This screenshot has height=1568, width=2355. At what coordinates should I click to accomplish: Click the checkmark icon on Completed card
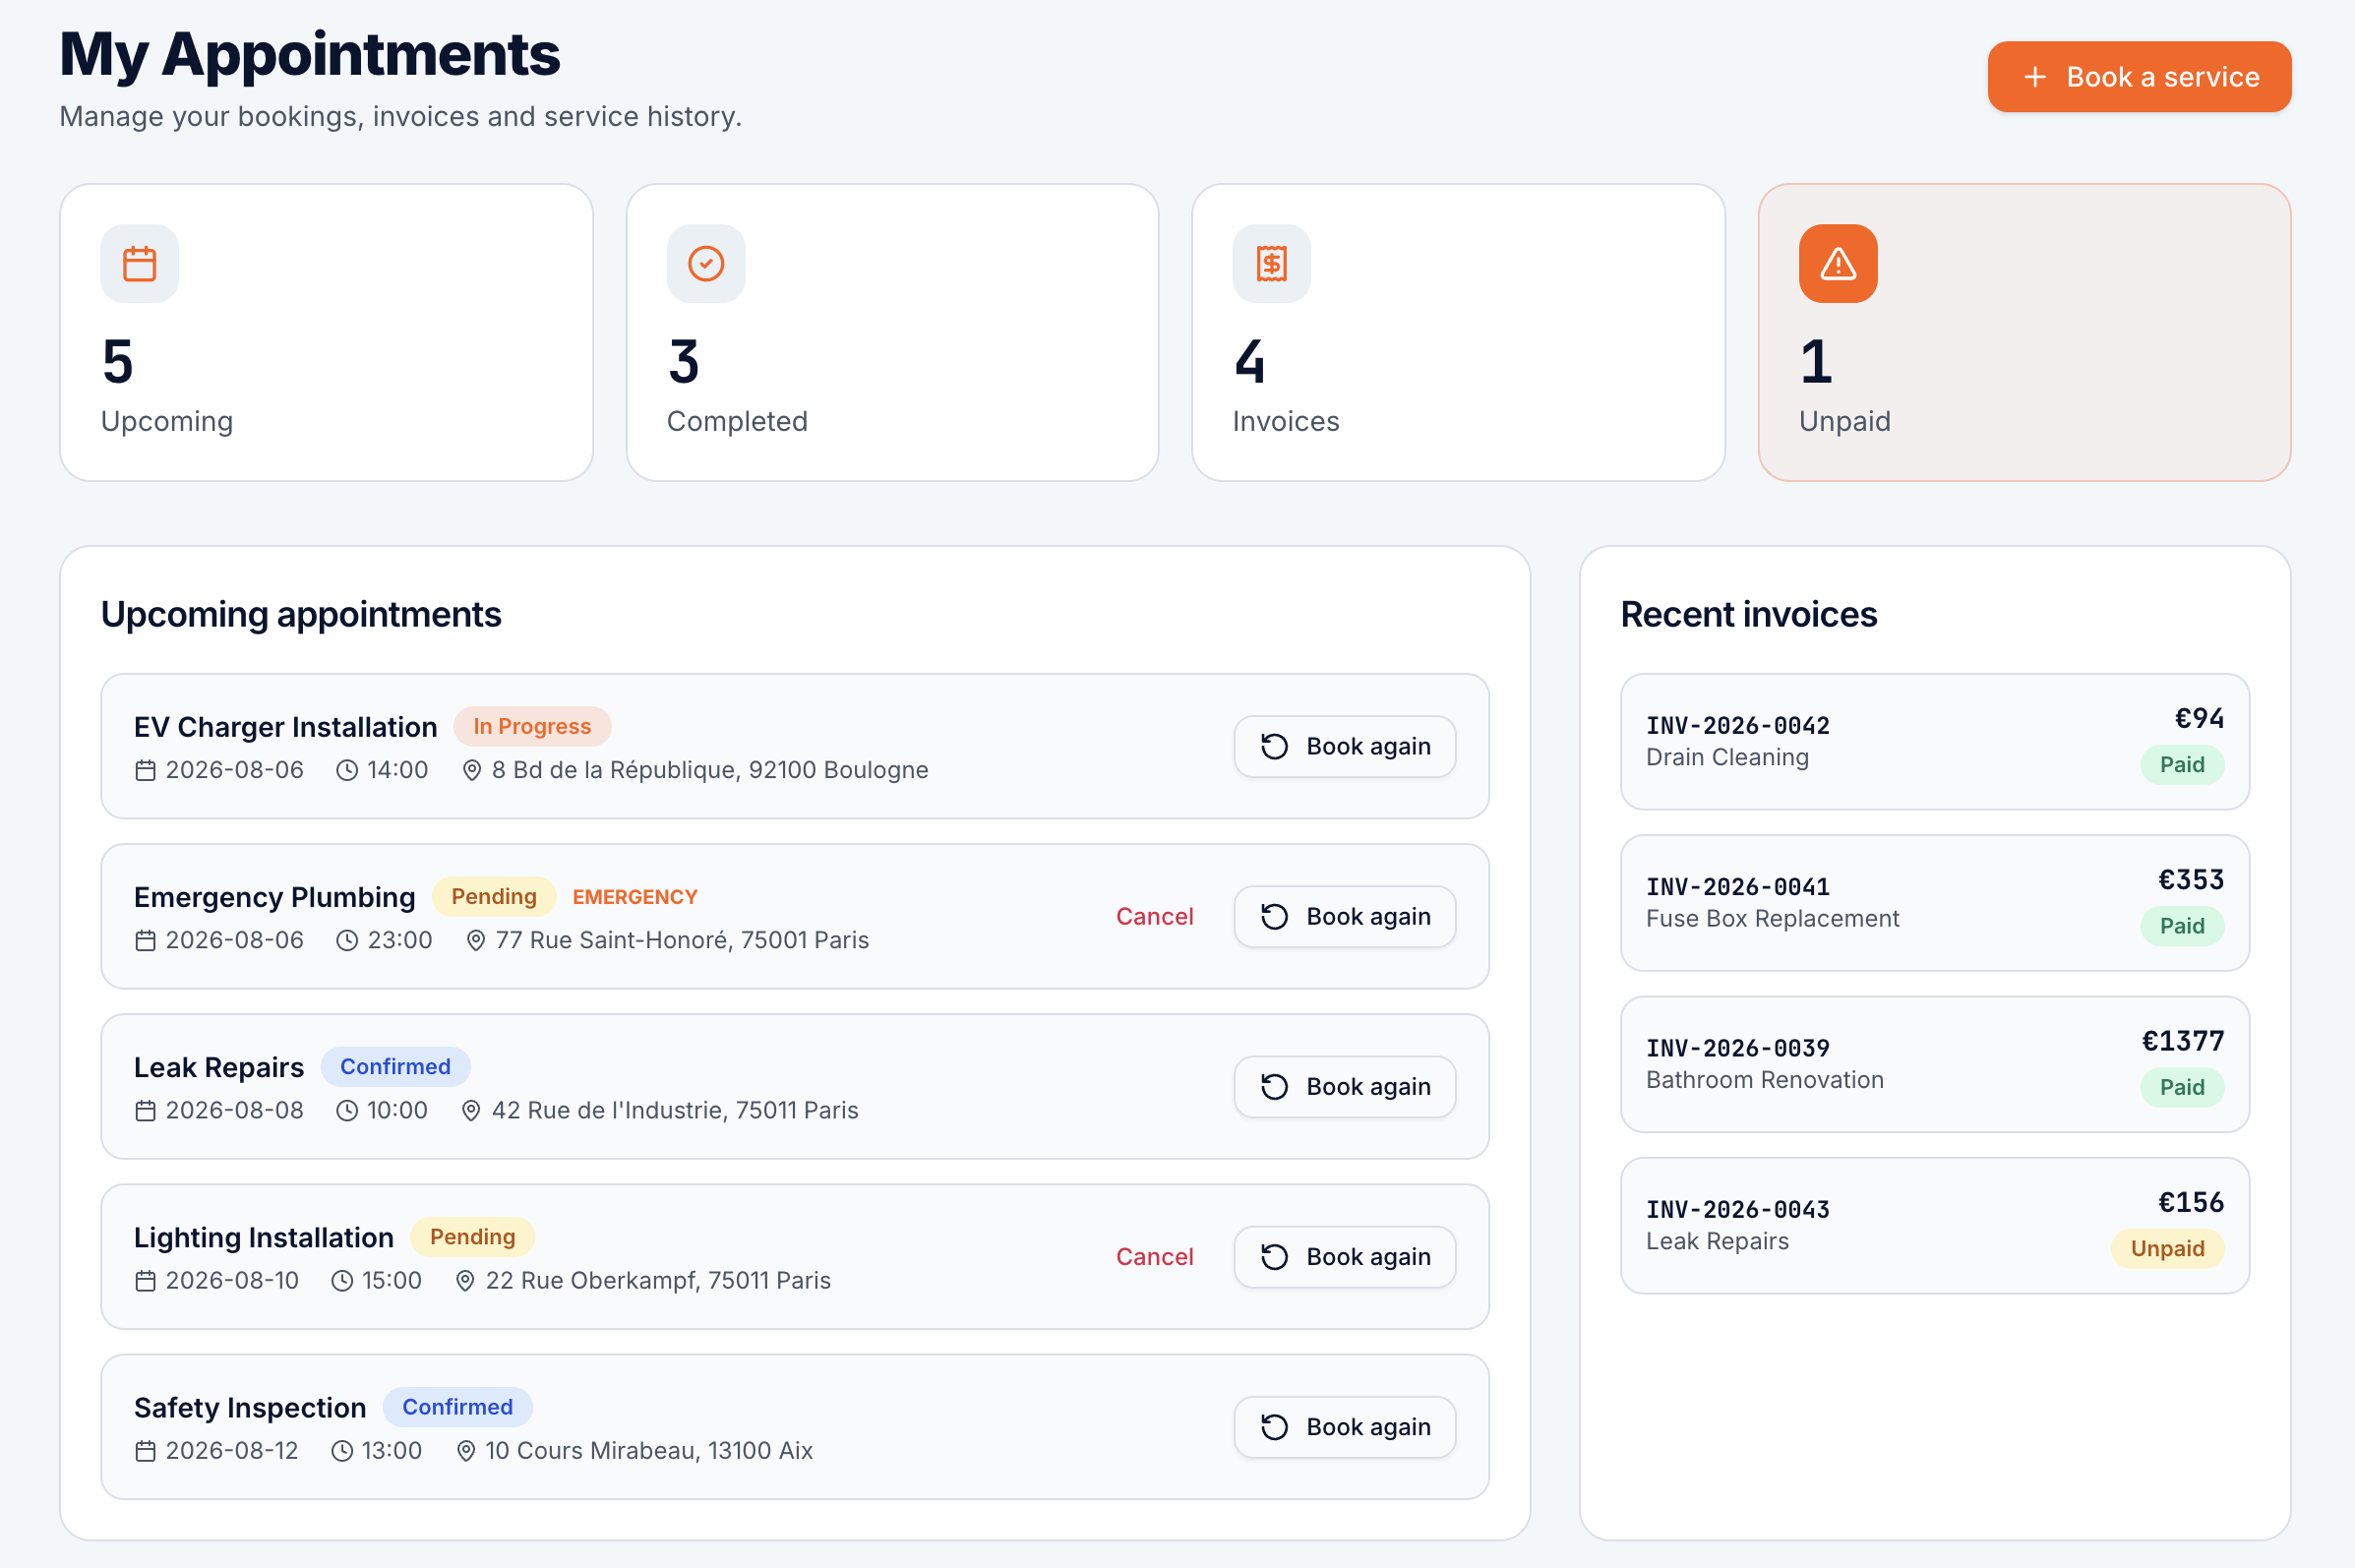(x=706, y=264)
